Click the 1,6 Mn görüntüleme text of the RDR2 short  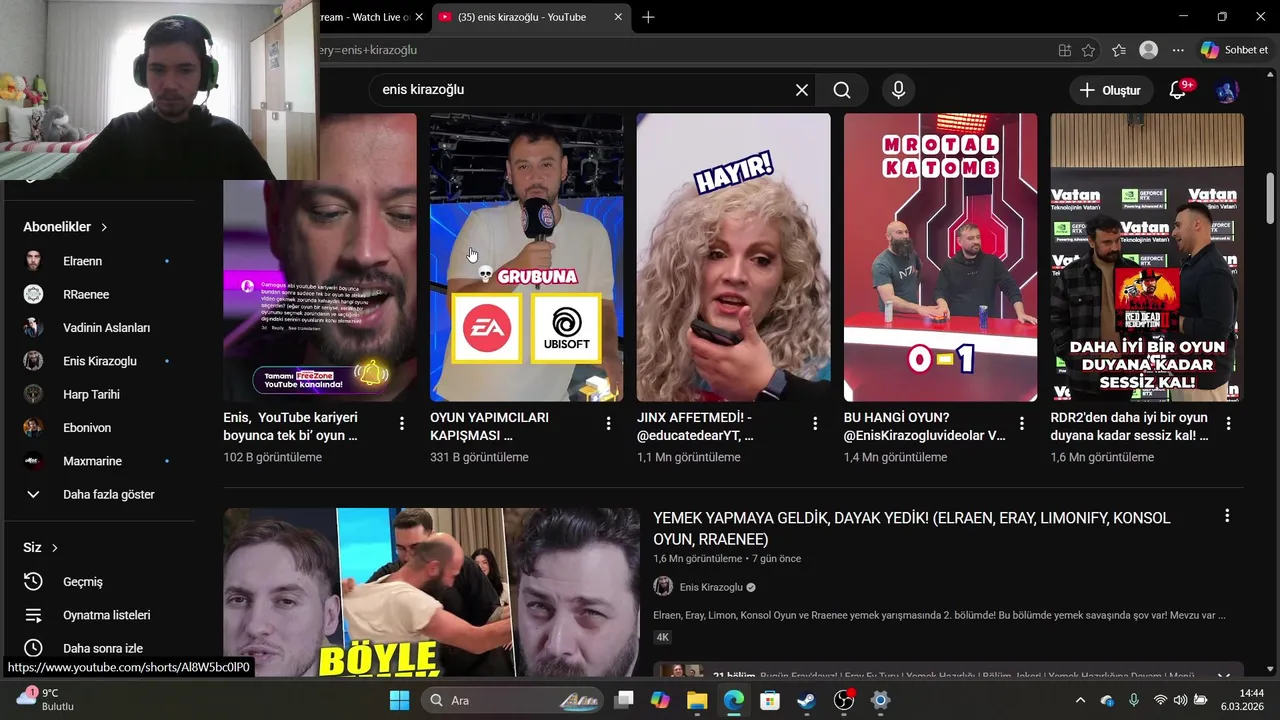[1102, 457]
